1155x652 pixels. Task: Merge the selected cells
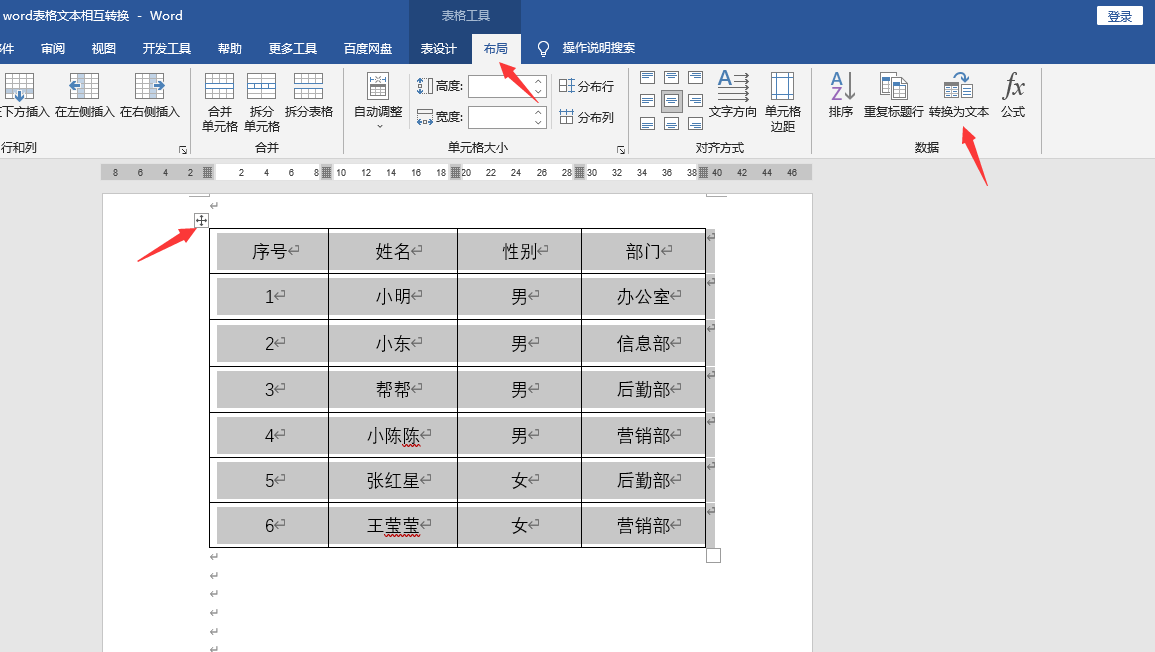220,102
